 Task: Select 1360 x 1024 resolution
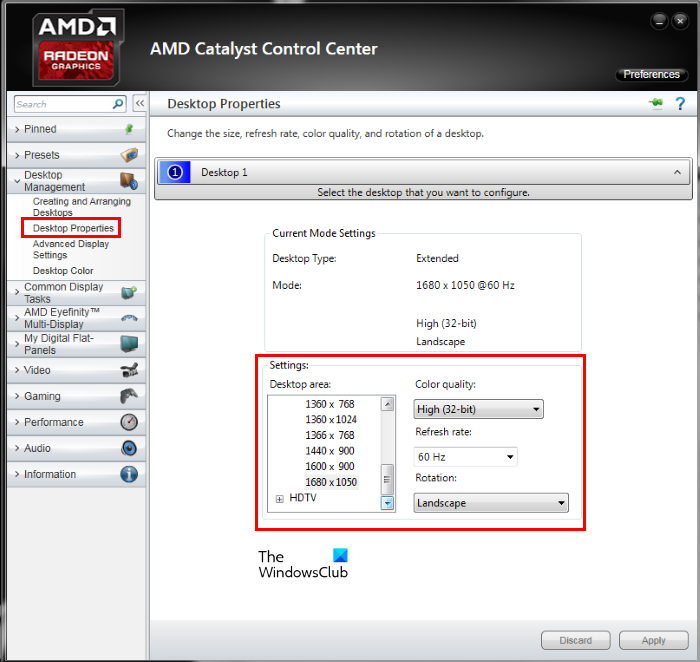(331, 420)
